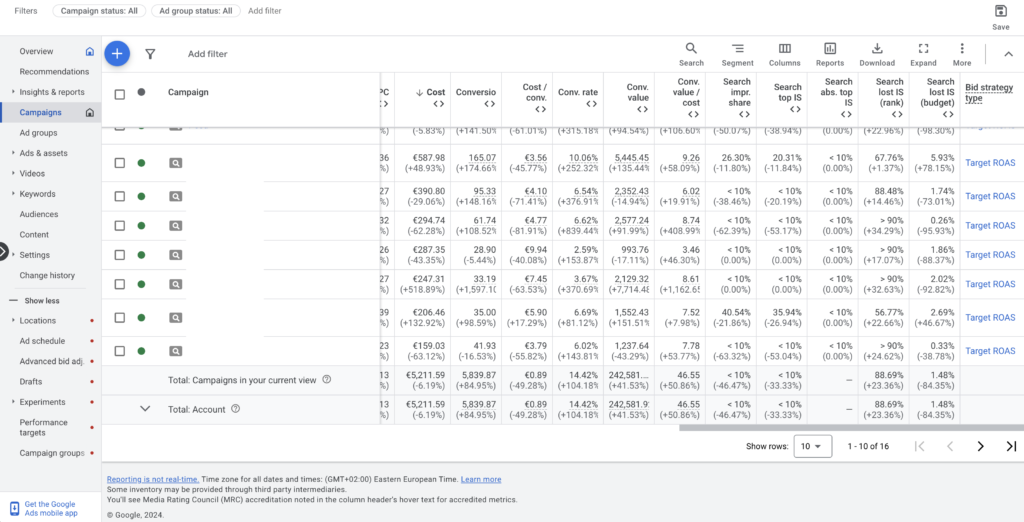Click the search campaign icon in the €294.74 row

click(x=175, y=225)
